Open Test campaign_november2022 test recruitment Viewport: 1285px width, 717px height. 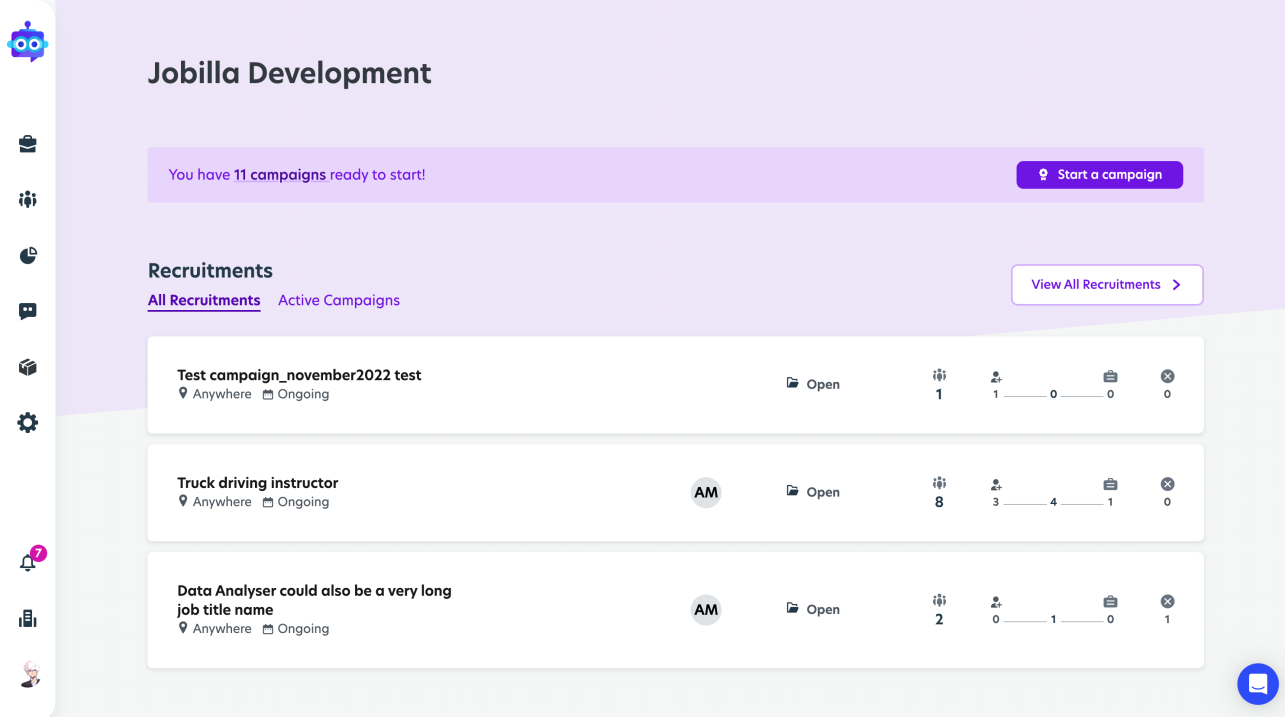299,376
